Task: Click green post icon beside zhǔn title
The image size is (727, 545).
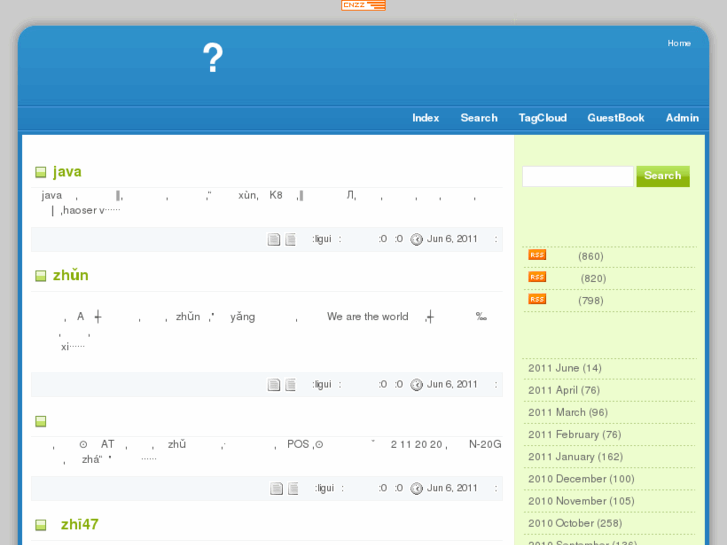Action: [41, 276]
